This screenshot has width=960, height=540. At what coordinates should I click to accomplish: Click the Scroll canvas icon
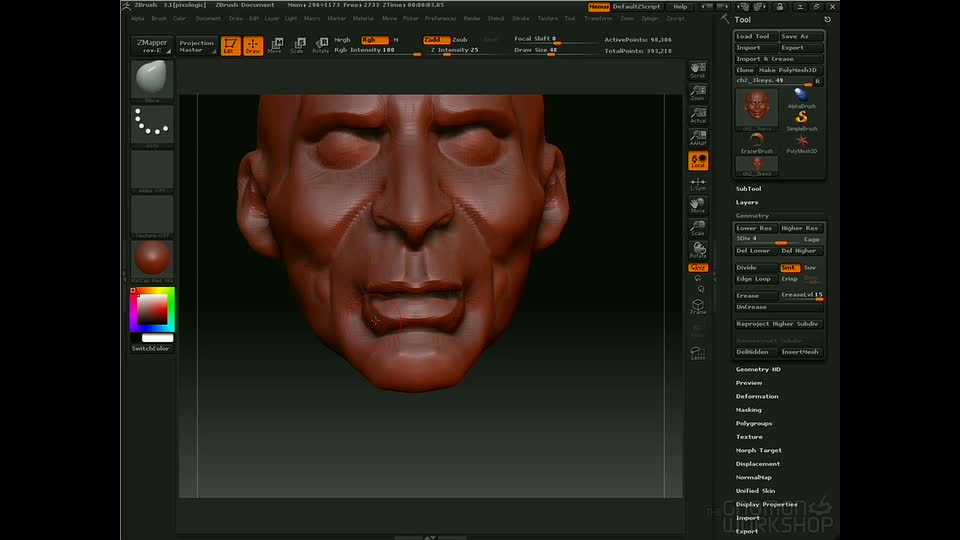point(698,70)
